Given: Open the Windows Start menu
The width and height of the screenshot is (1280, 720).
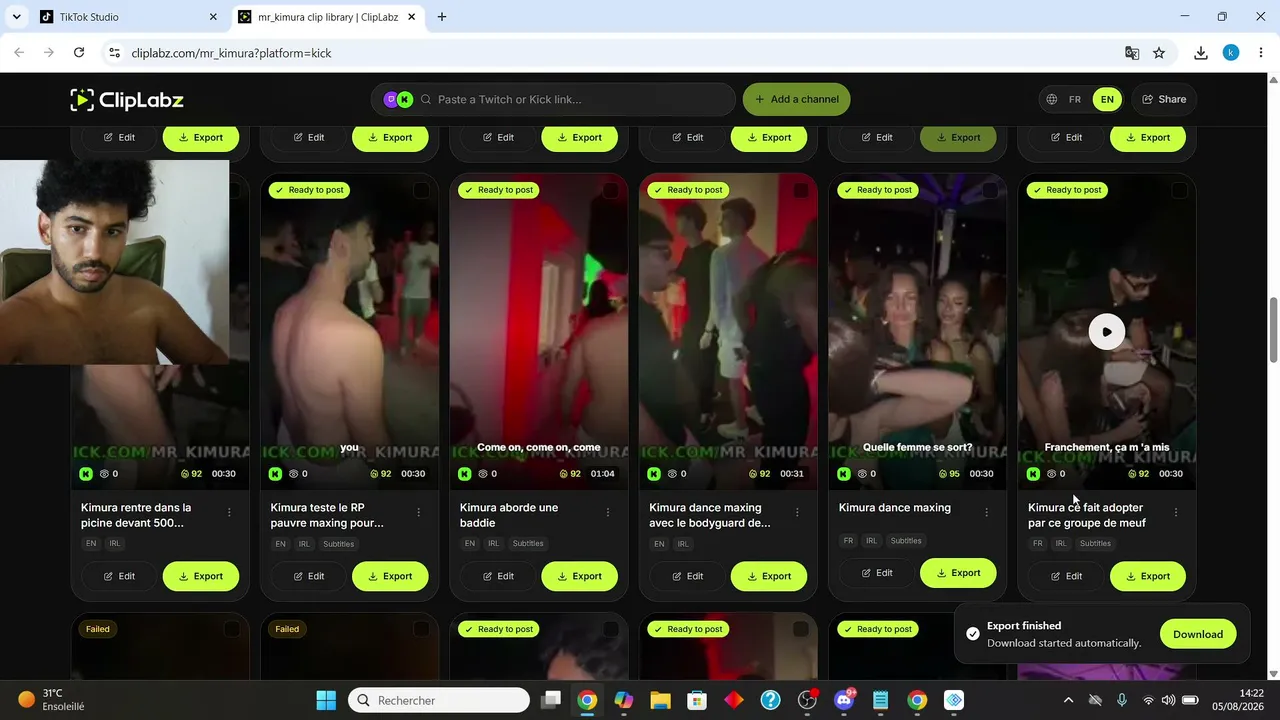Looking at the screenshot, I should (326, 700).
